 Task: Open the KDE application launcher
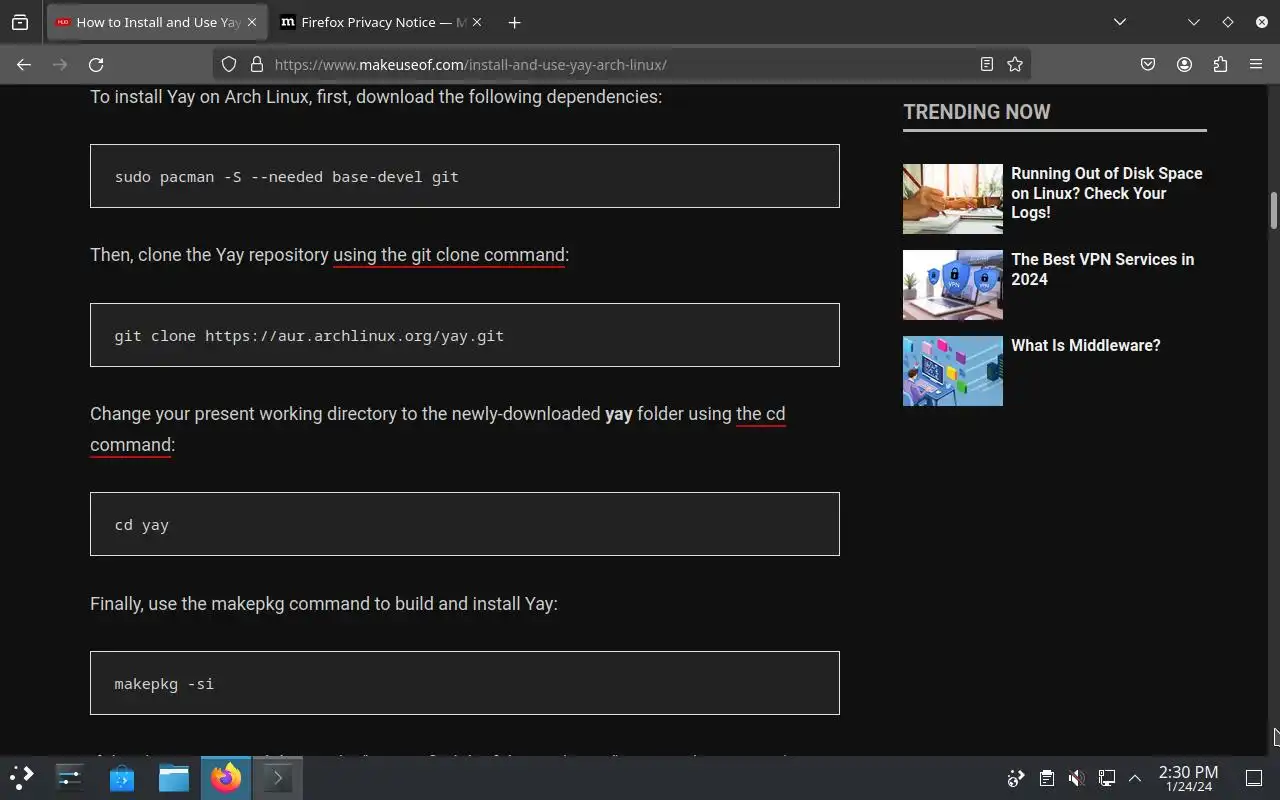pos(22,777)
